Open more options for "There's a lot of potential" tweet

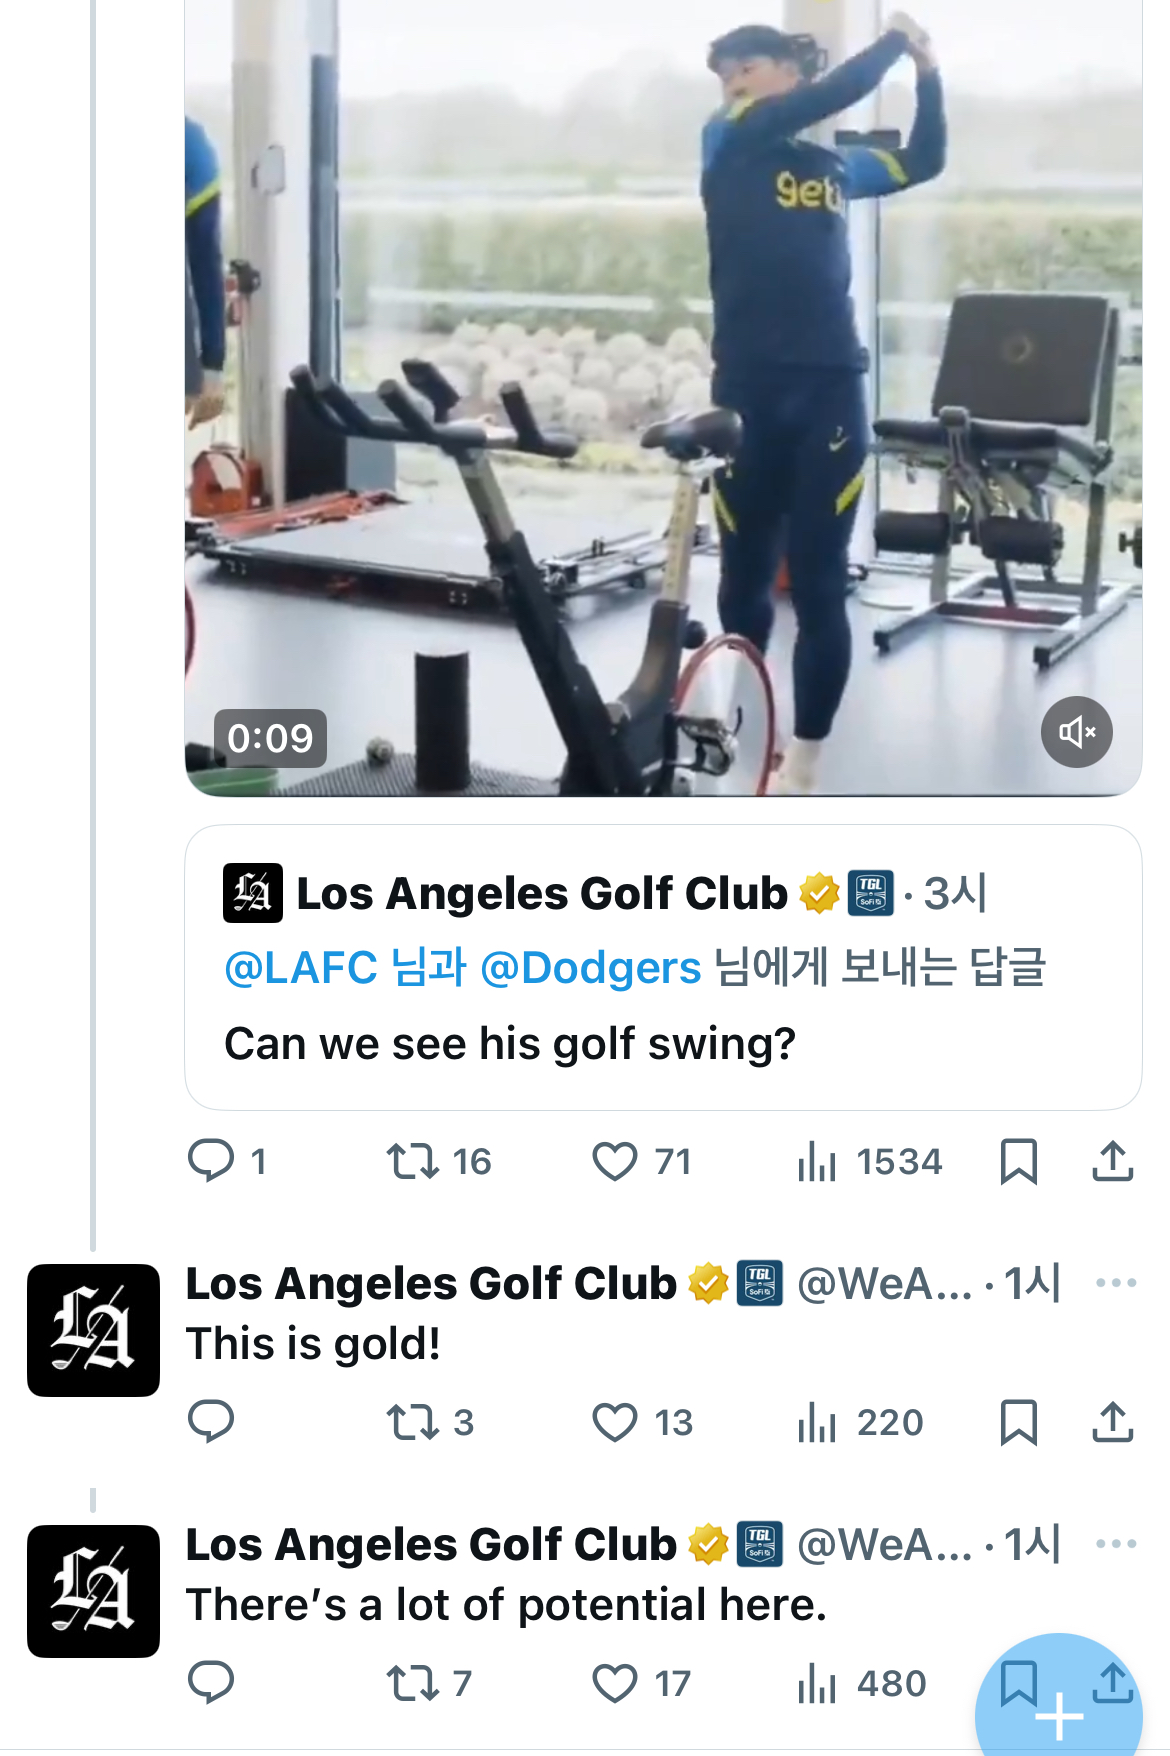coord(1115,1543)
